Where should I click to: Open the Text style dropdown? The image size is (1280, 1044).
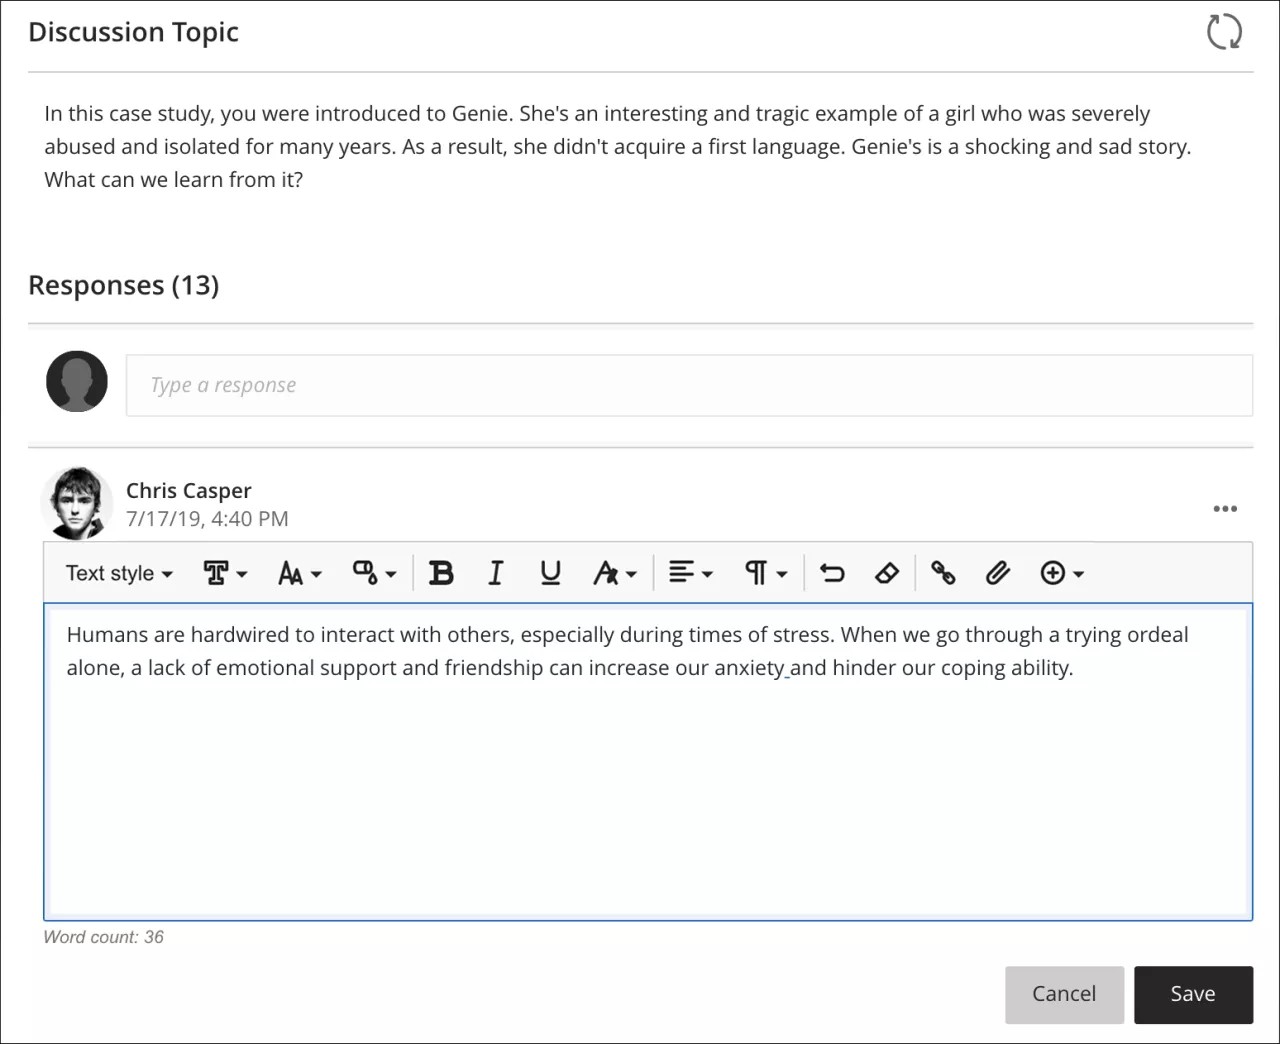click(x=117, y=573)
